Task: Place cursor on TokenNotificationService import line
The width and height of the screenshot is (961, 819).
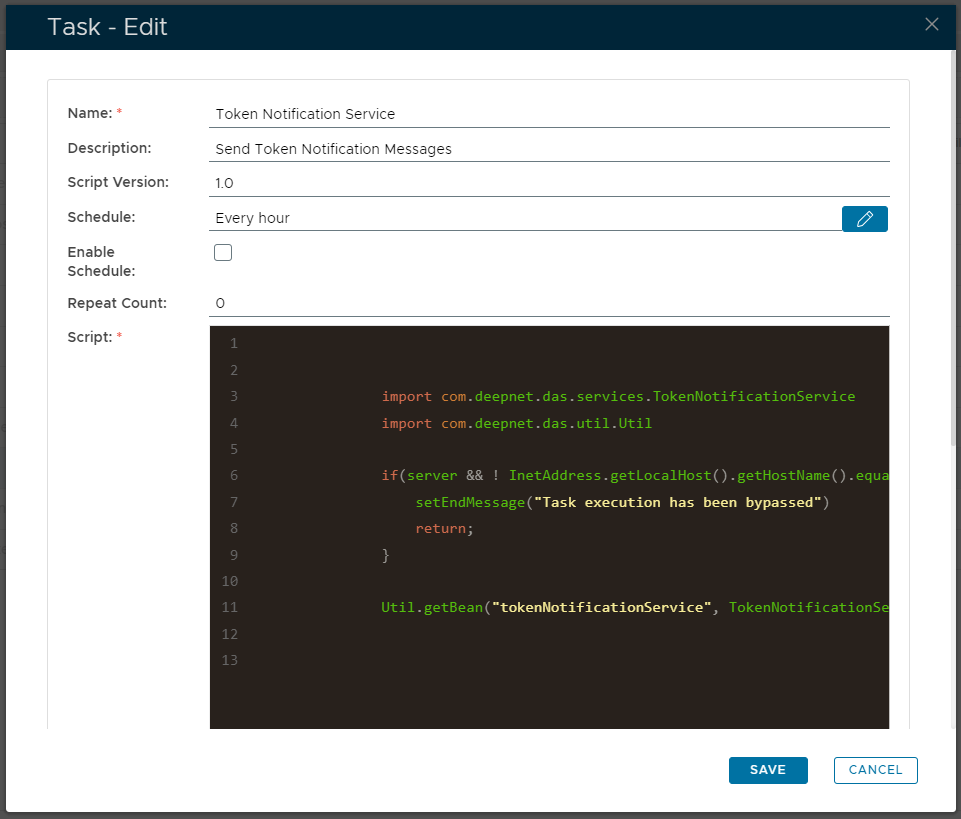Action: [618, 396]
